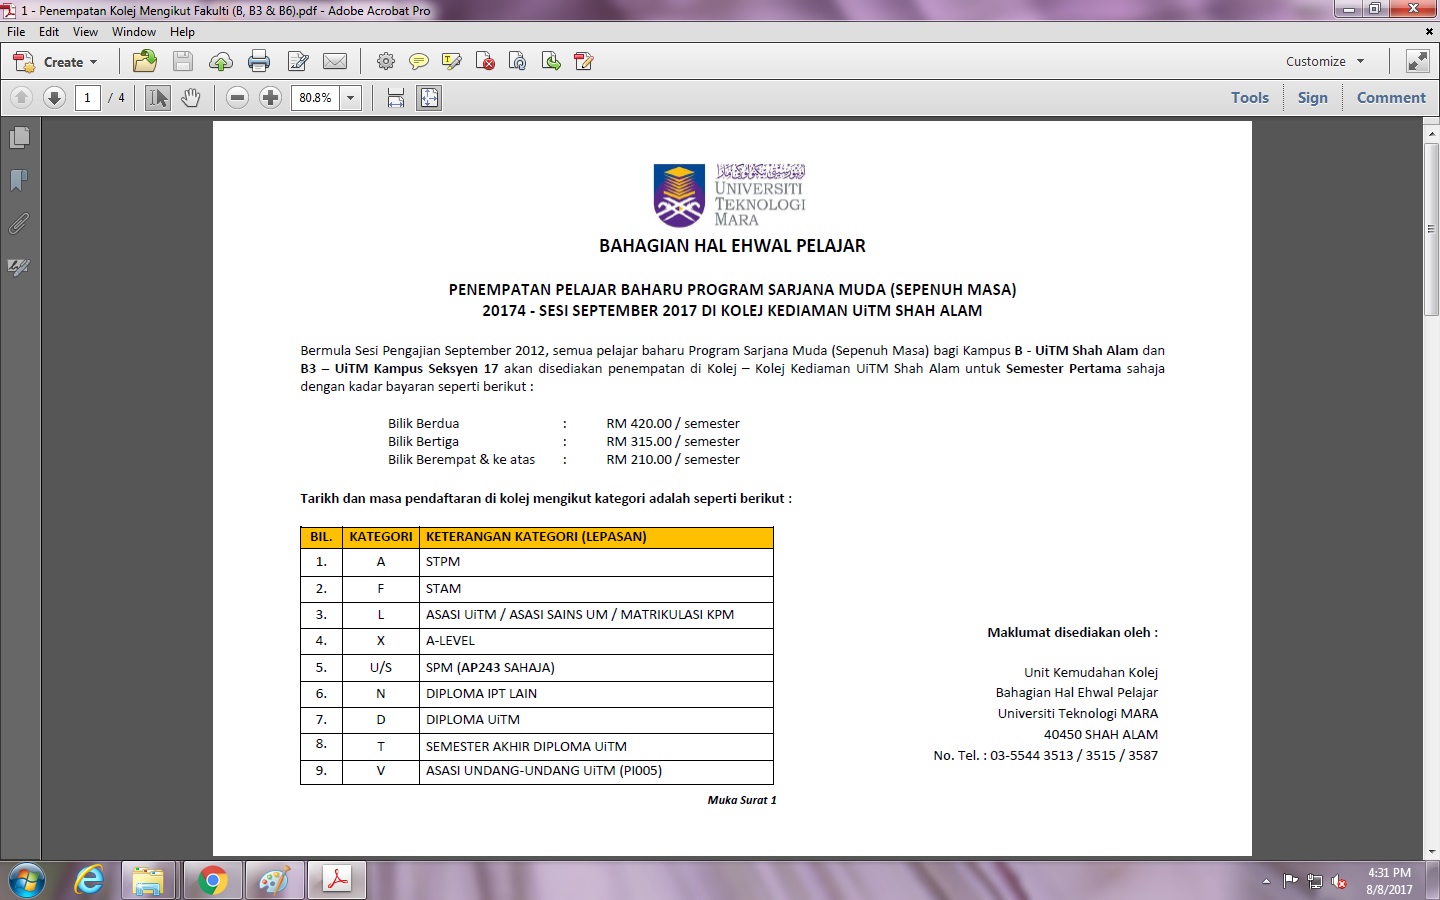Print the document with the printer icon
Image resolution: width=1440 pixels, height=900 pixels.
click(259, 61)
